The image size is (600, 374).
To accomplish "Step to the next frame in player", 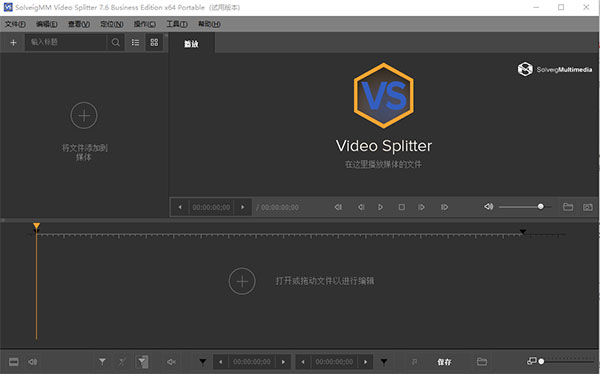I will tap(421, 207).
